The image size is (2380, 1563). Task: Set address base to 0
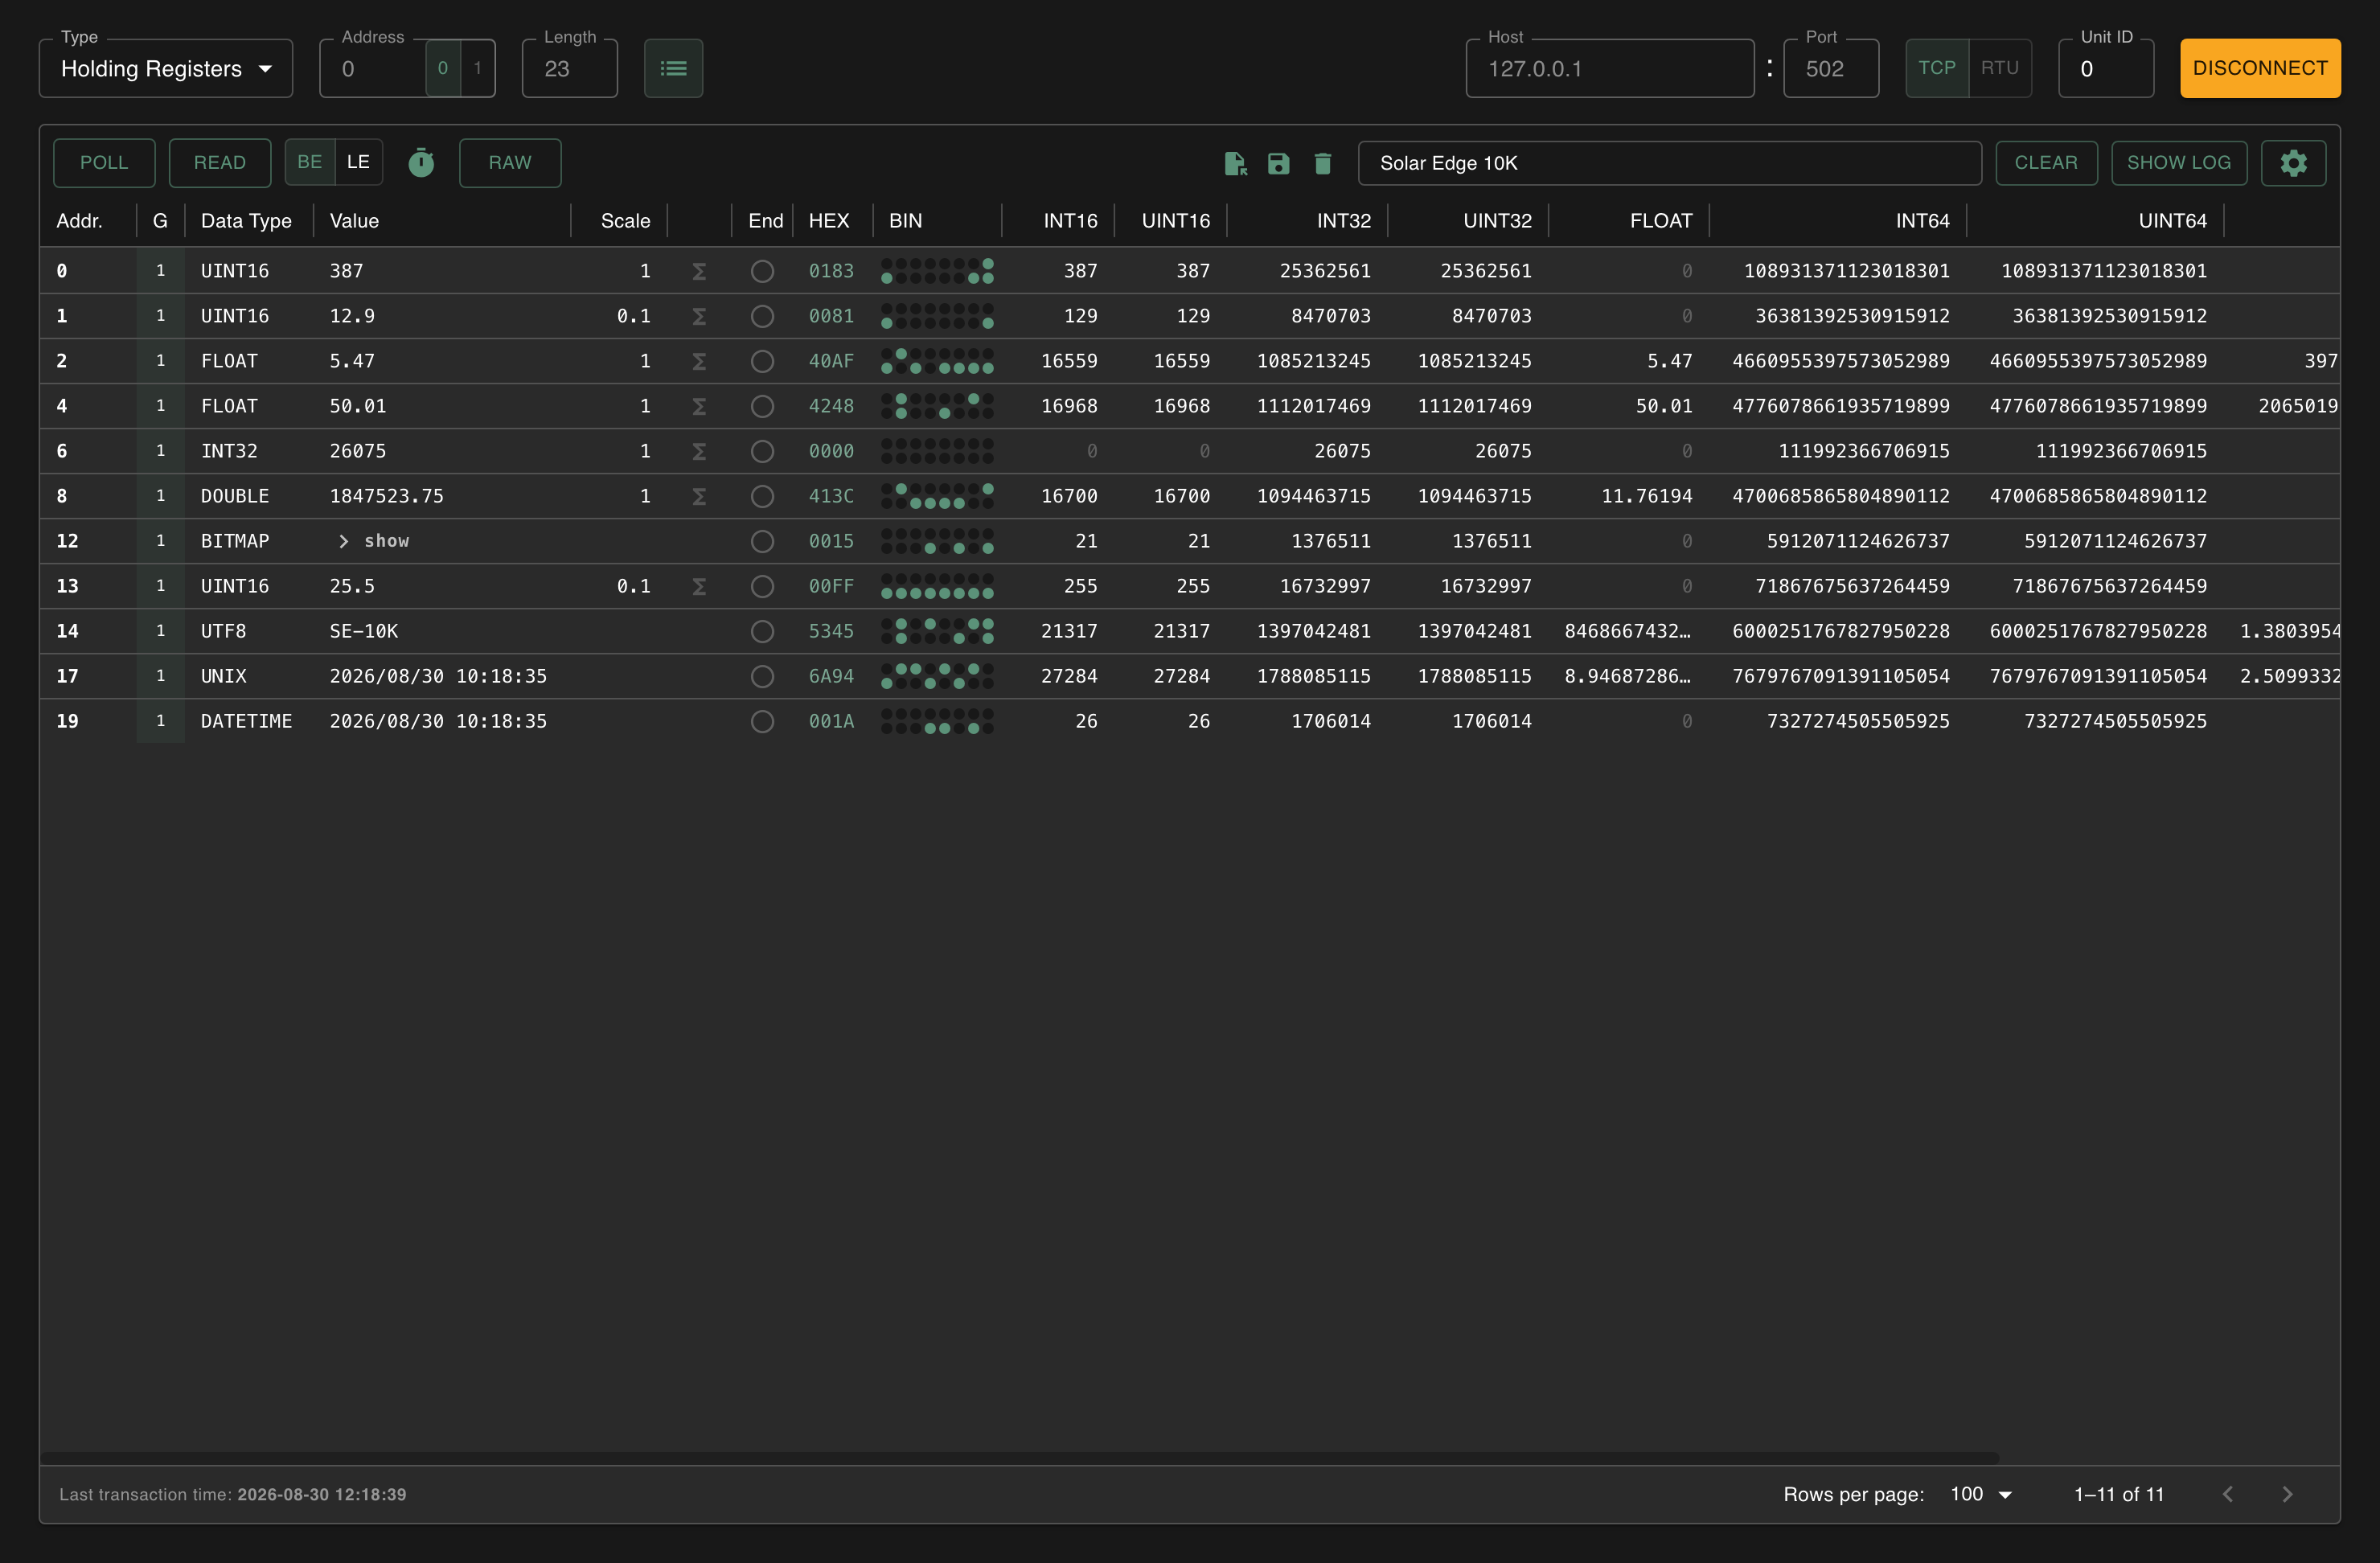point(443,68)
